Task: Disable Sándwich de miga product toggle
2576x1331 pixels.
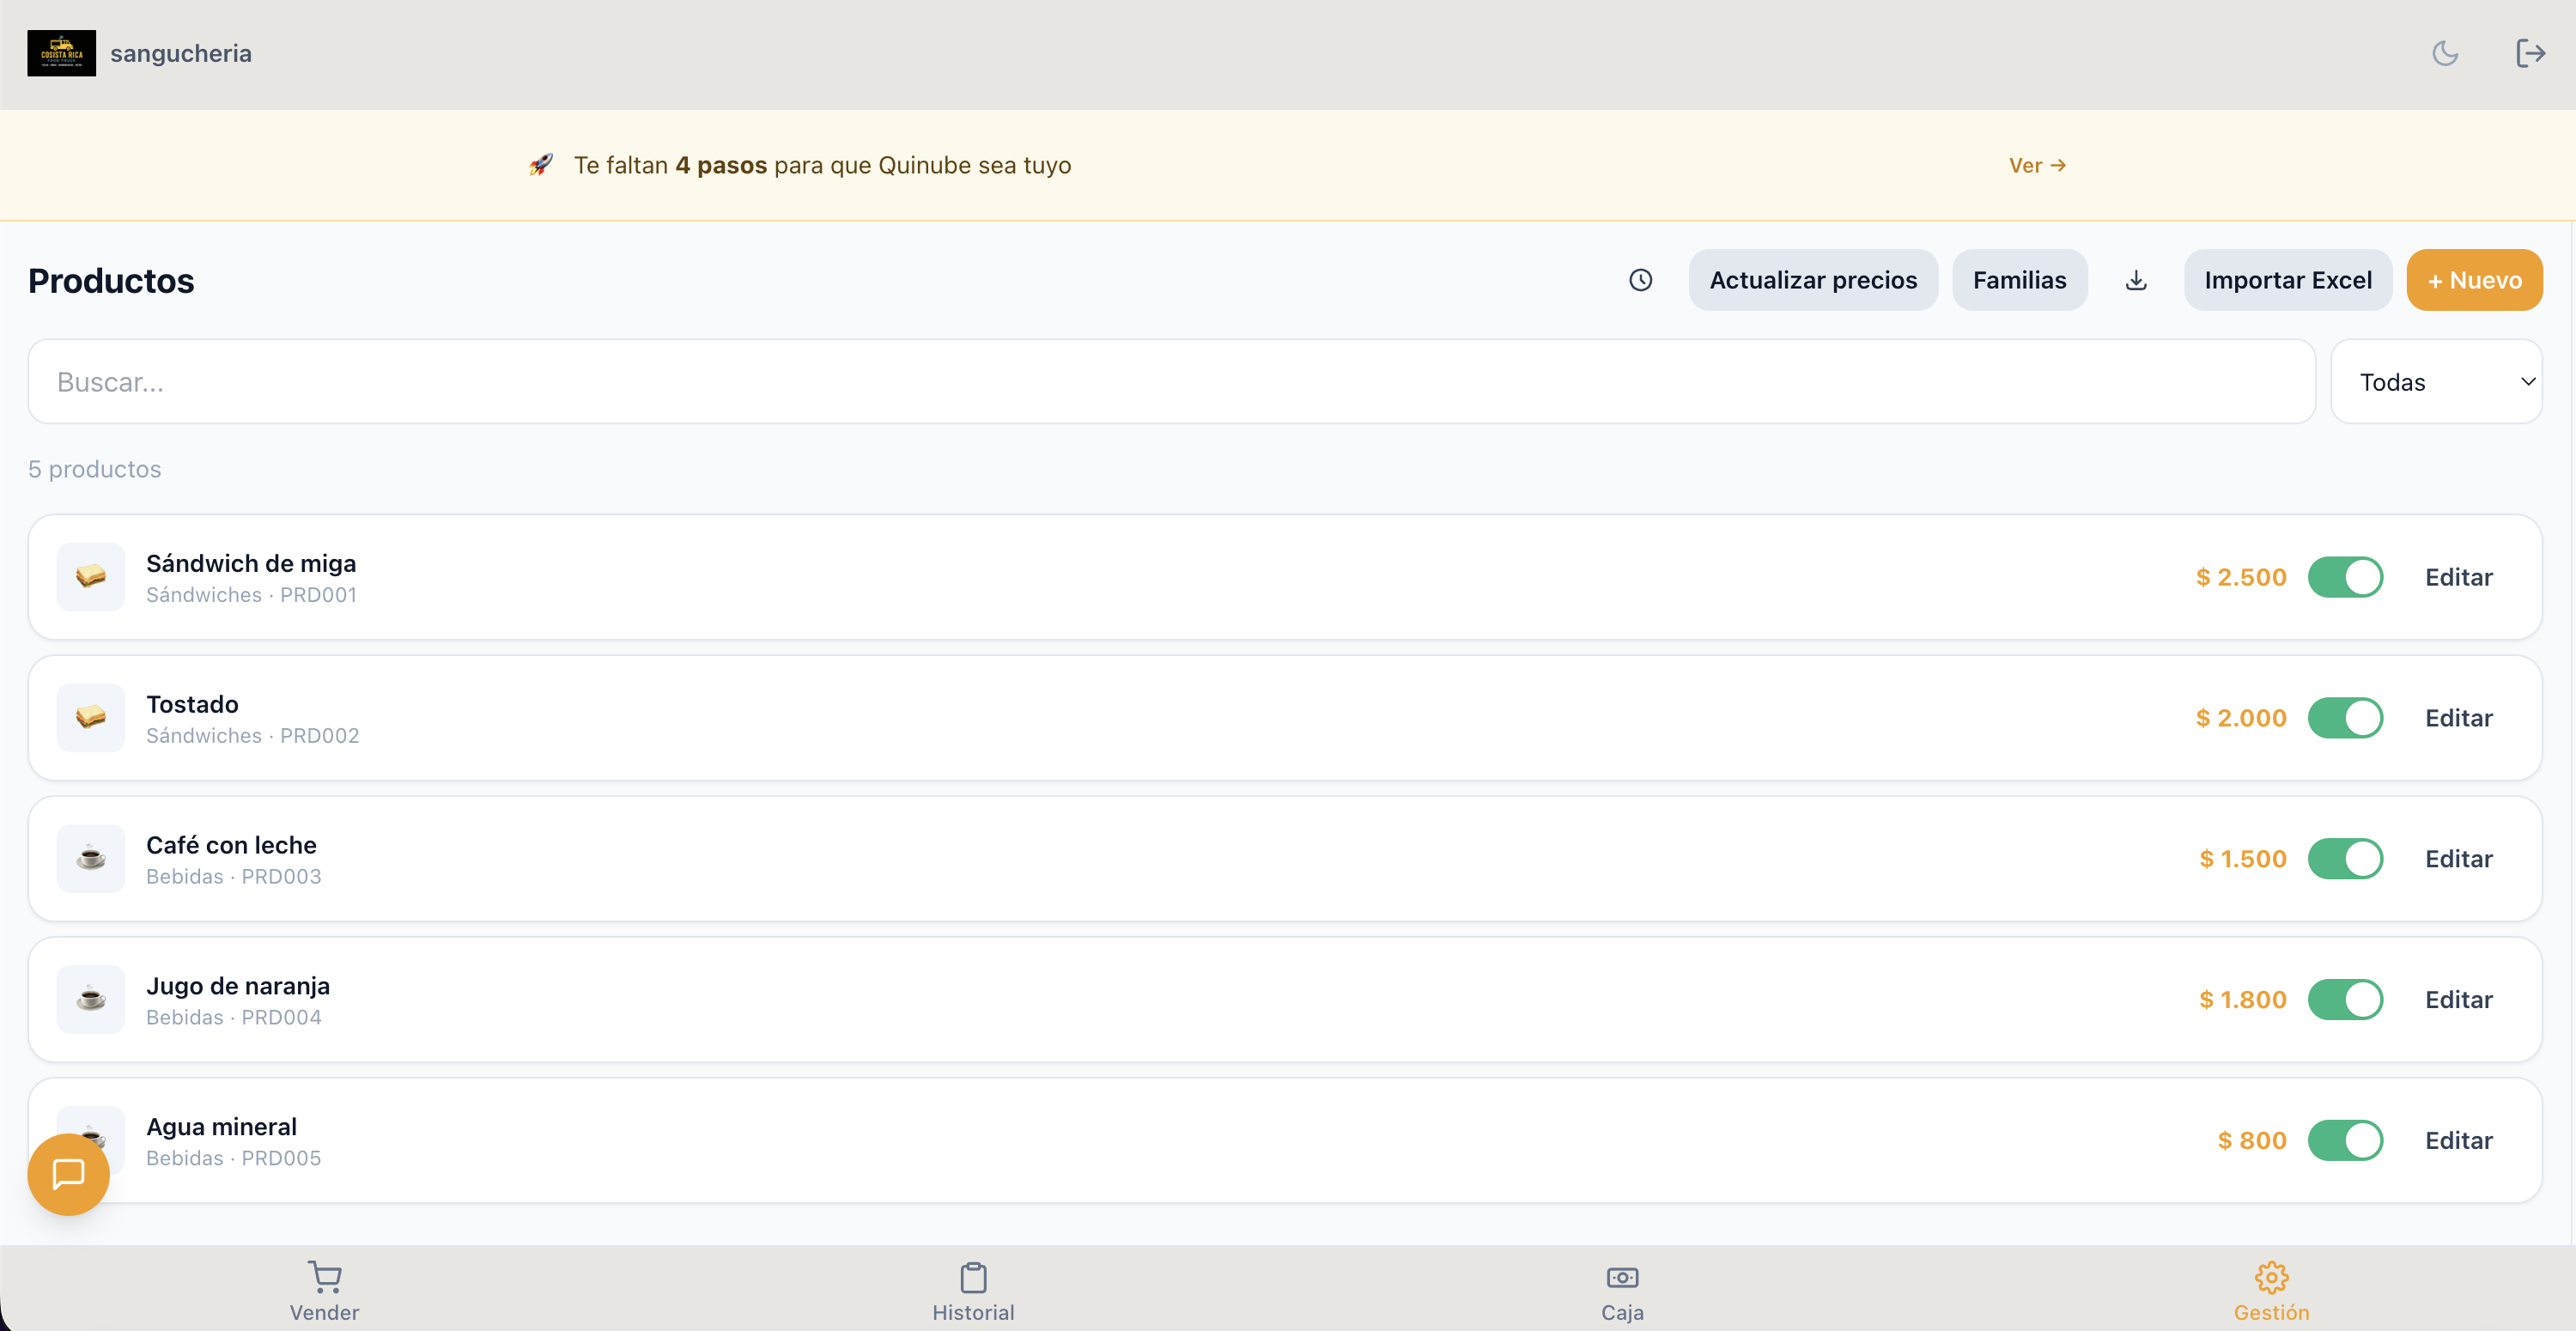Action: [2345, 577]
